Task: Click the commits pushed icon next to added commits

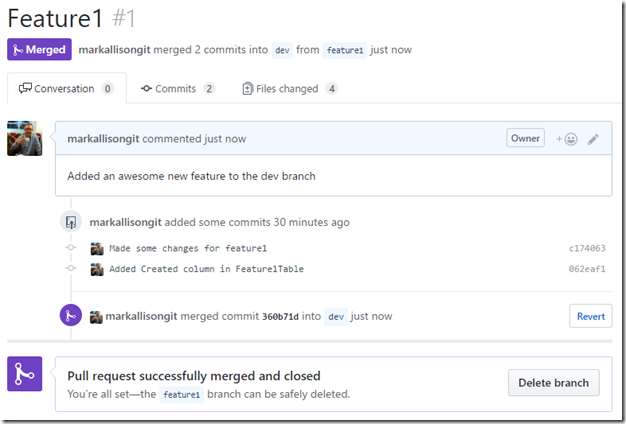Action: pyautogui.click(x=71, y=222)
